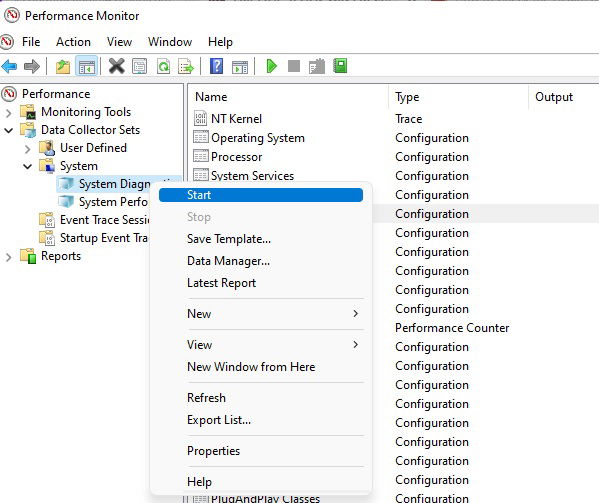Image resolution: width=599 pixels, height=503 pixels.
Task: Toggle Show/Hide Console Tree toolbar button
Action: (87, 67)
